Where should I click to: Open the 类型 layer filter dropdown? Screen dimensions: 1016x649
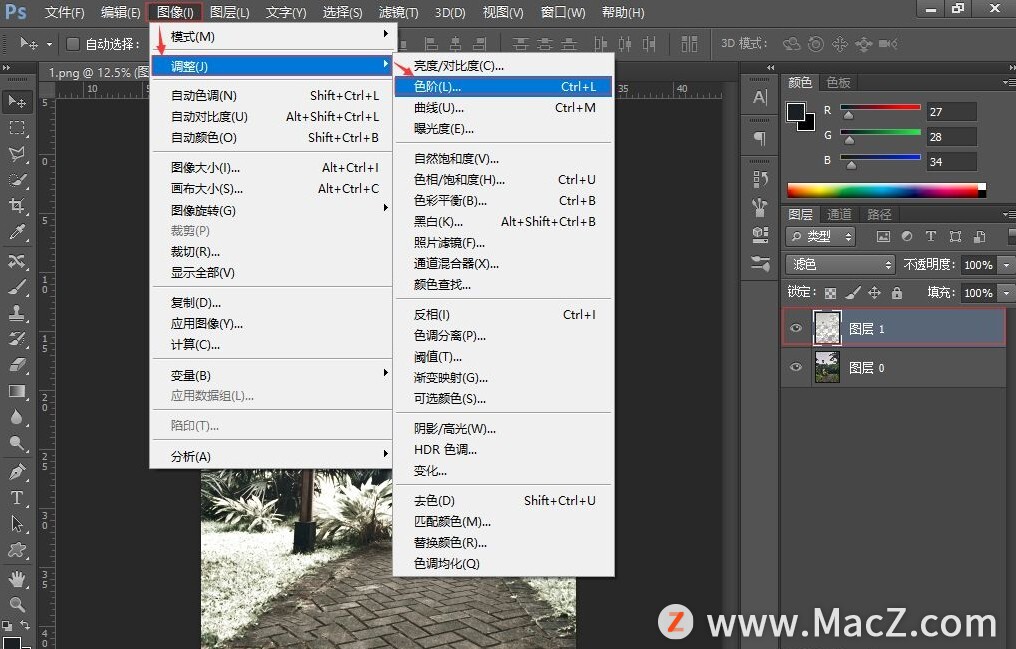[x=820, y=236]
